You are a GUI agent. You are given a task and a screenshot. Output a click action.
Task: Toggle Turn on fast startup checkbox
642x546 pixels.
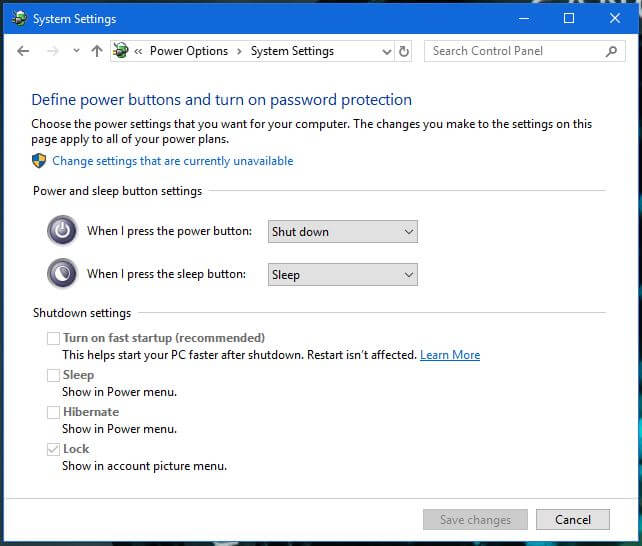[53, 338]
